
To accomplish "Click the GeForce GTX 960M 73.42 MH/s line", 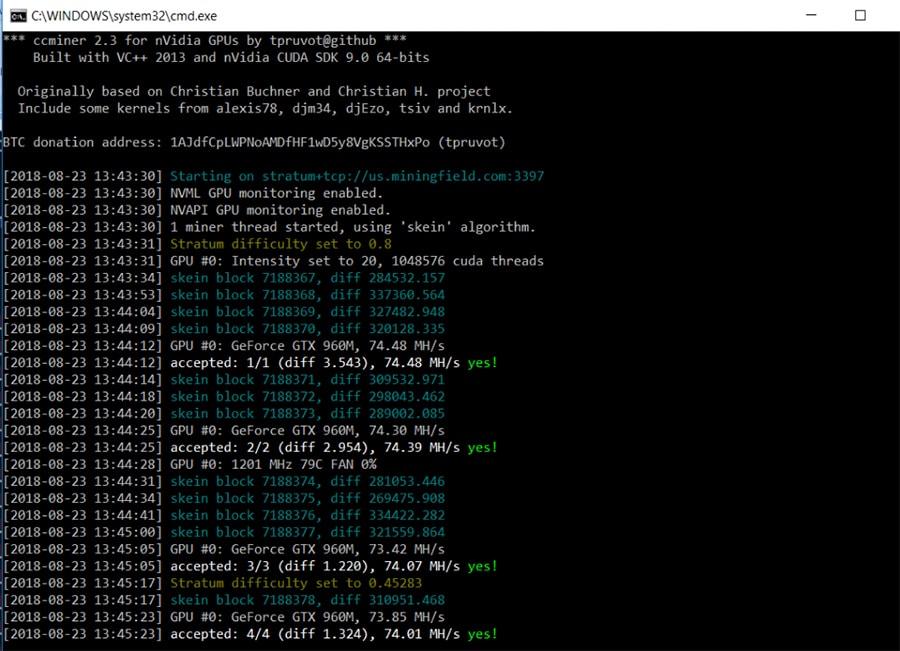I will coord(307,549).
